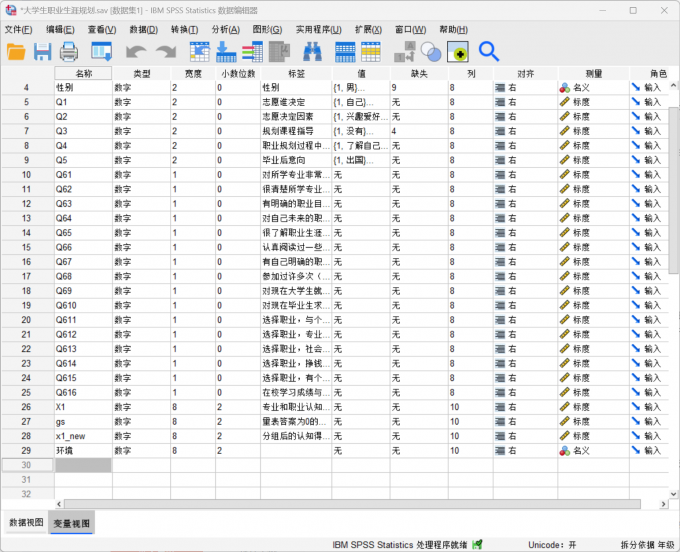
Task: Click the 类型 column header
Action: coord(141,74)
